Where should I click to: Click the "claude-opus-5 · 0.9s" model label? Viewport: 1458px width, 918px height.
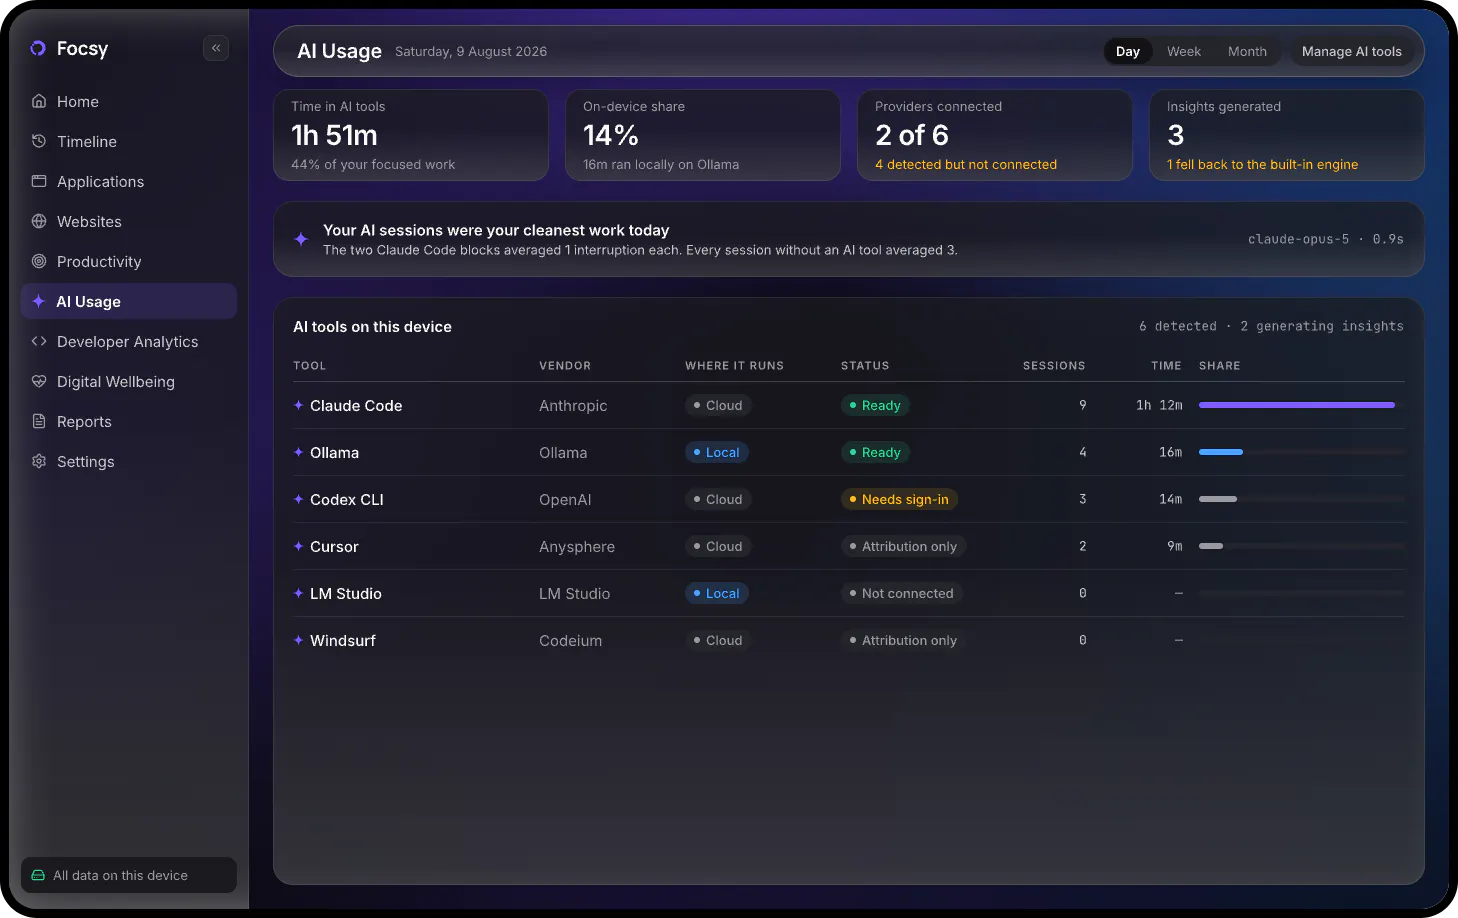pos(1326,239)
